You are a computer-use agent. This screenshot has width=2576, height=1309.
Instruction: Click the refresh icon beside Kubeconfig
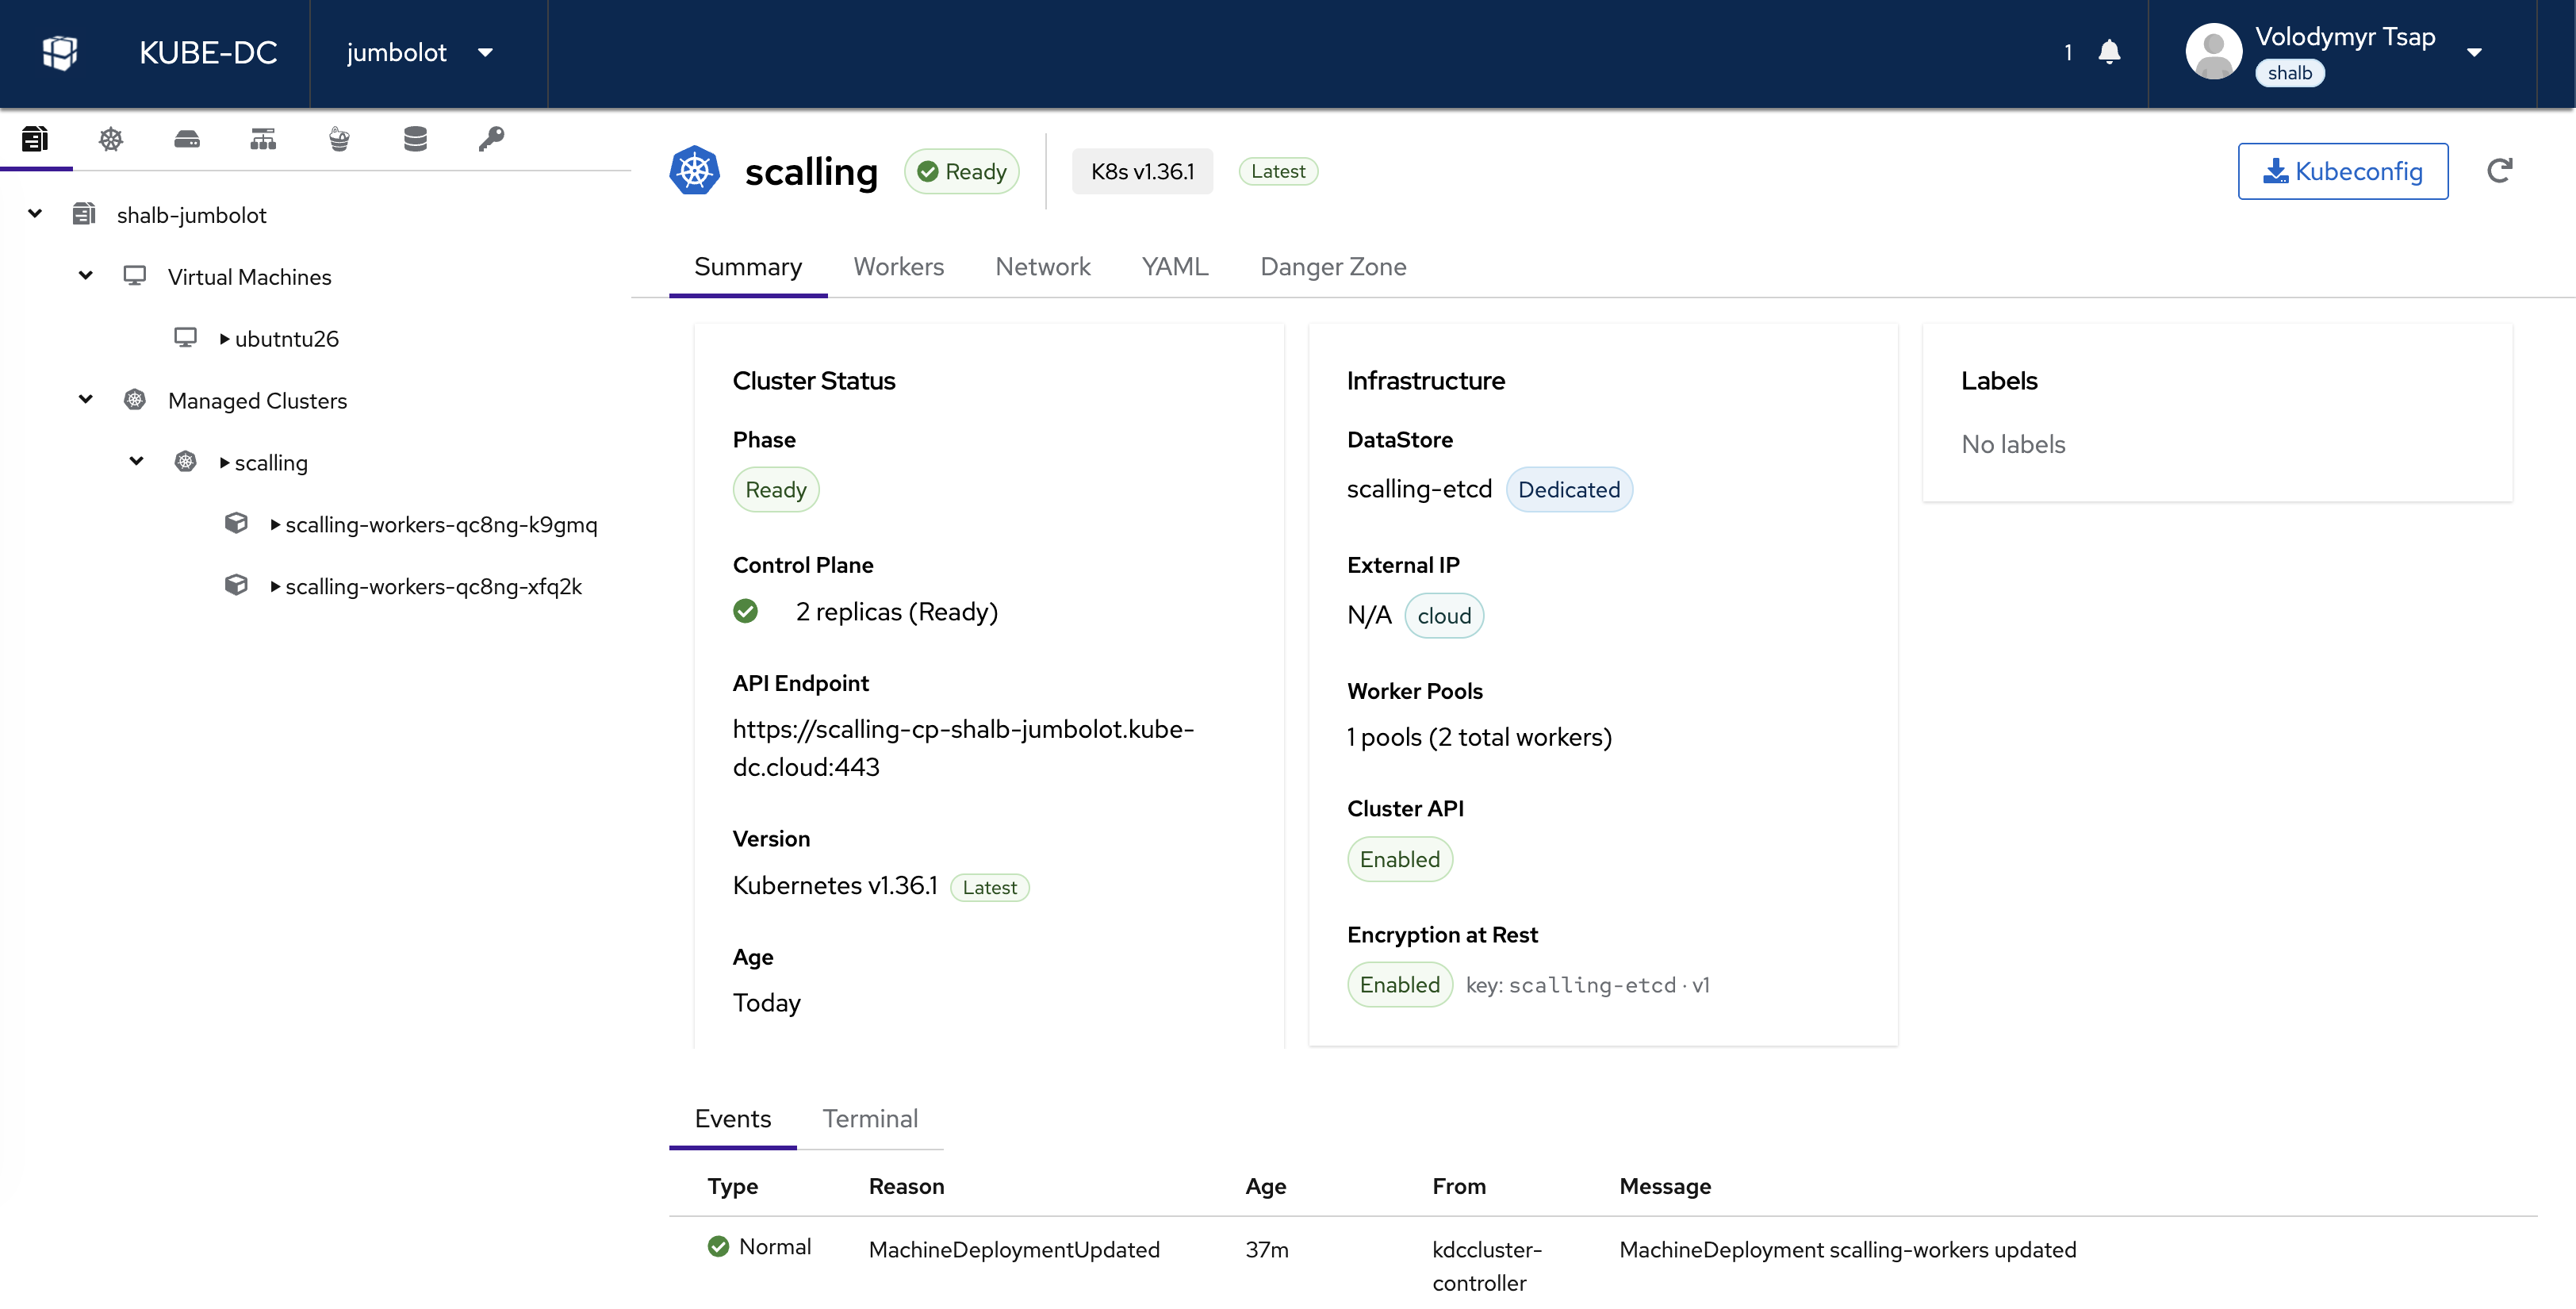coord(2499,171)
